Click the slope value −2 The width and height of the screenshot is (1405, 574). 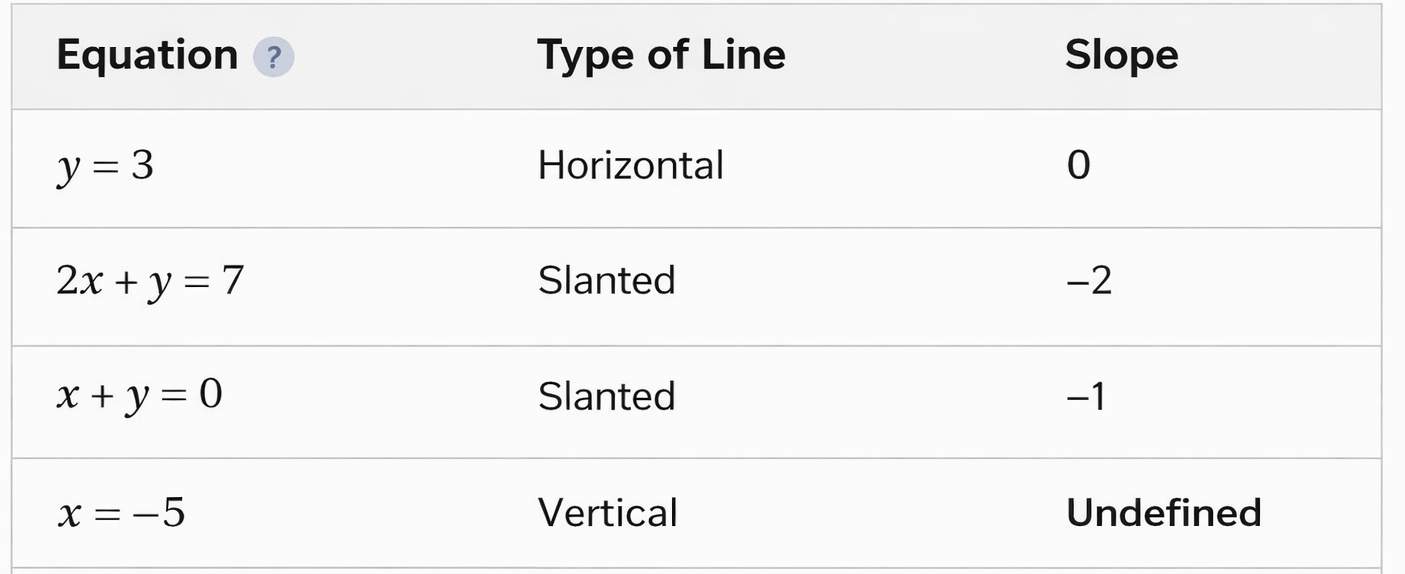coord(1088,281)
